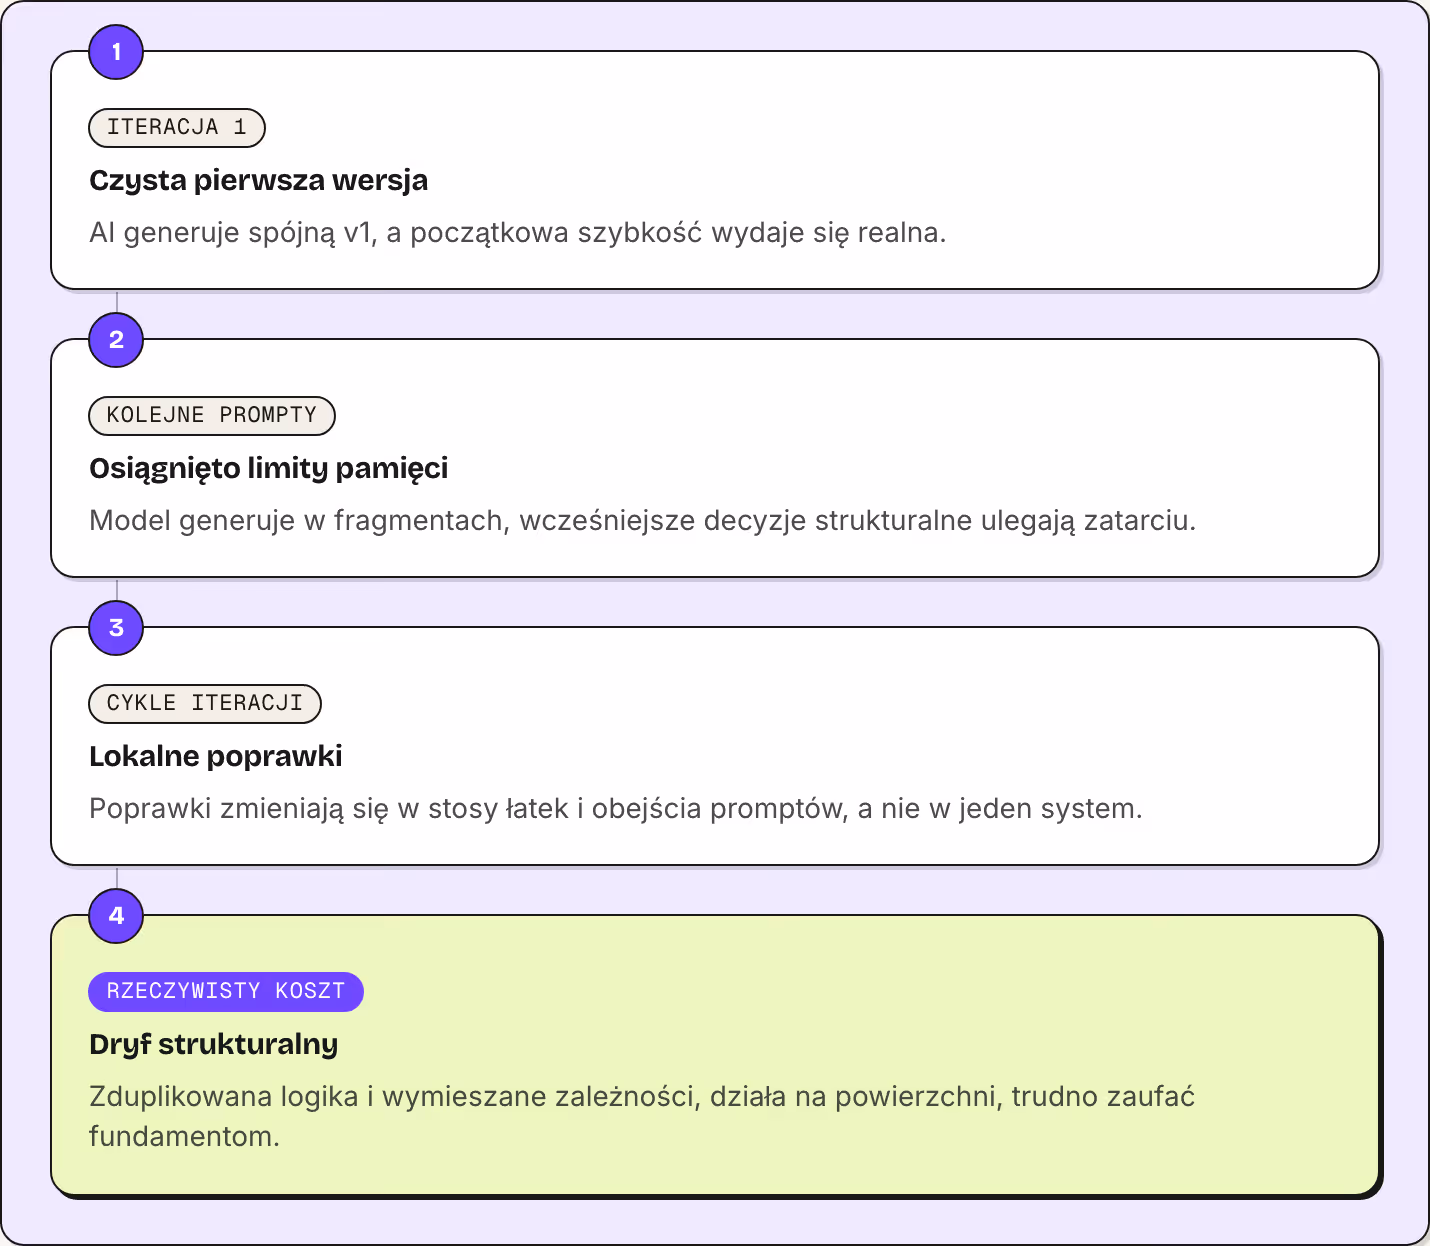Click the "ITERACJA 1" tag pill

tap(177, 127)
